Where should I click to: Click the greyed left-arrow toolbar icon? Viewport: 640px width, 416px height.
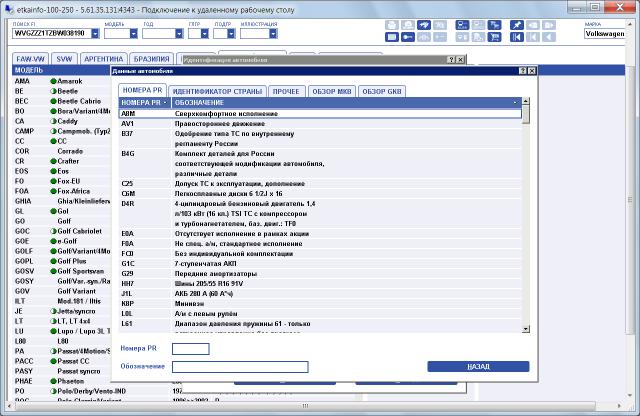[549, 38]
